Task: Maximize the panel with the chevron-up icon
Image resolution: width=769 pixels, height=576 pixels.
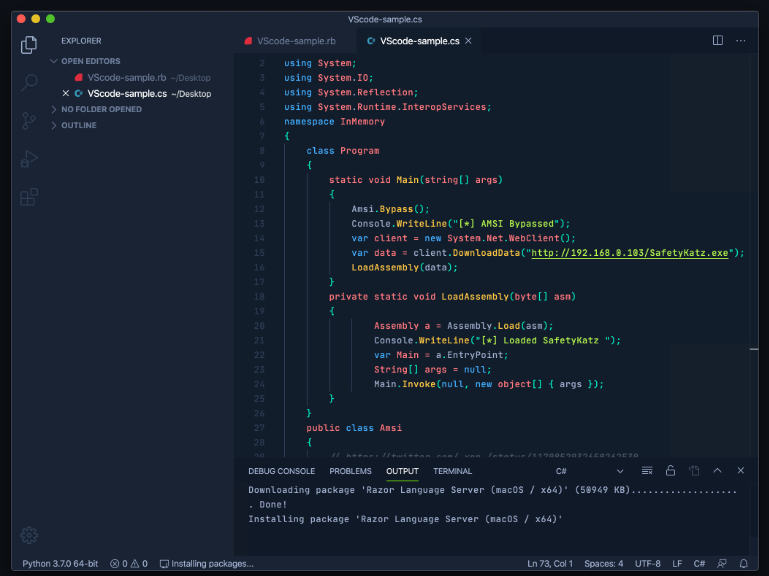Action: (718, 471)
